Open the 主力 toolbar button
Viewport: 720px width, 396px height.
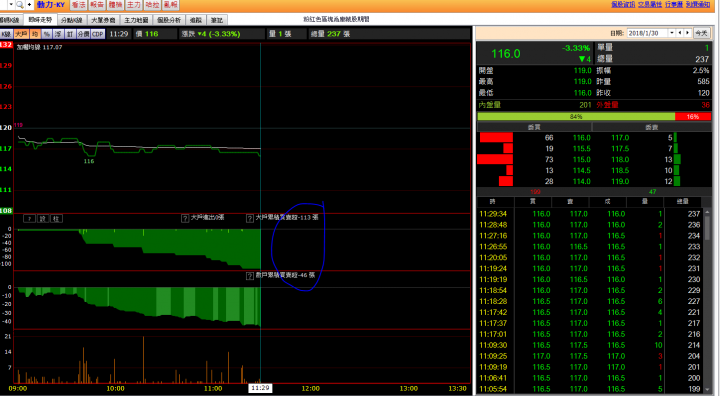click(x=134, y=5)
